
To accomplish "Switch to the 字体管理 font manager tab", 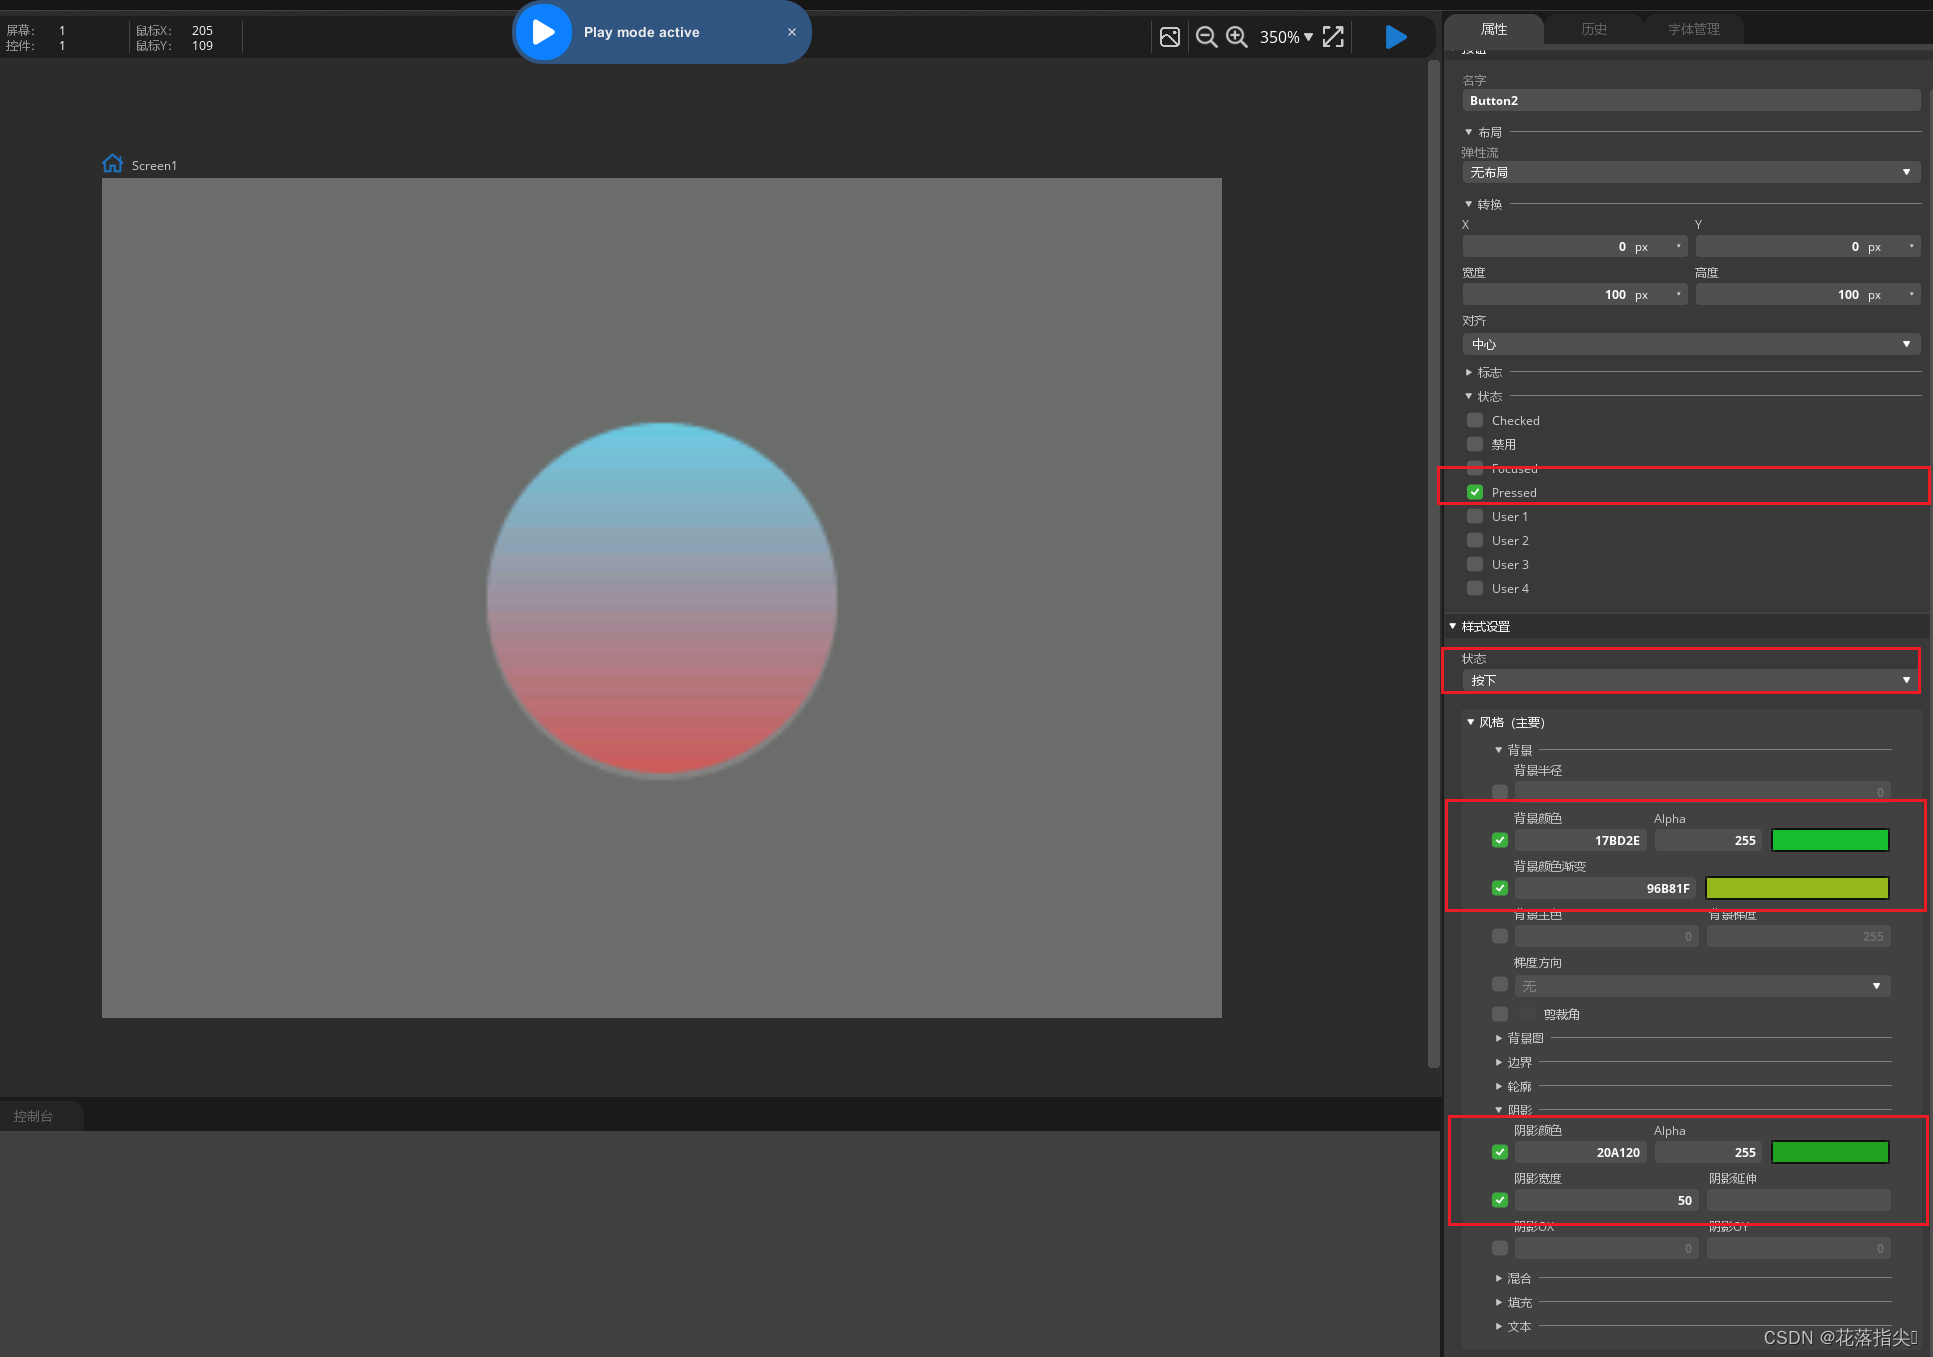I will [x=1693, y=29].
